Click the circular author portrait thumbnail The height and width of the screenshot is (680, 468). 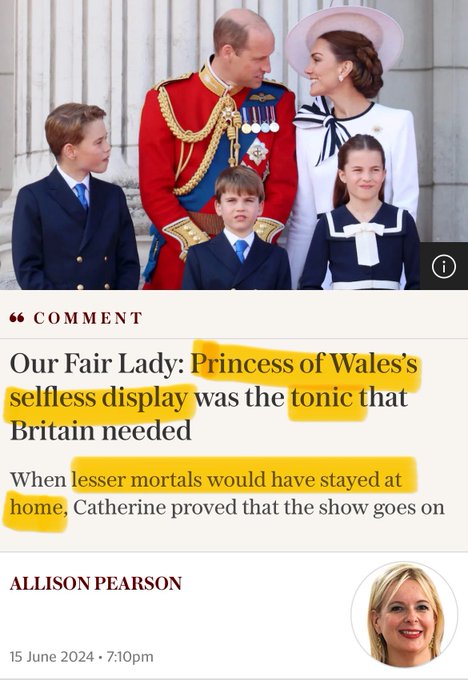[404, 615]
